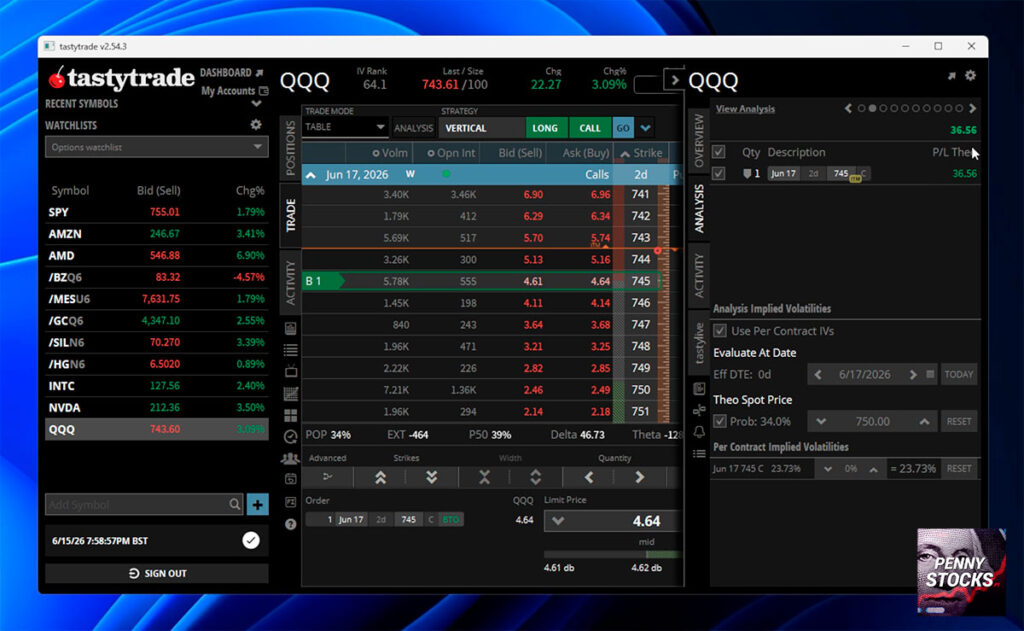1024x631 pixels.
Task: Switch to the Trade tab
Action: point(291,215)
